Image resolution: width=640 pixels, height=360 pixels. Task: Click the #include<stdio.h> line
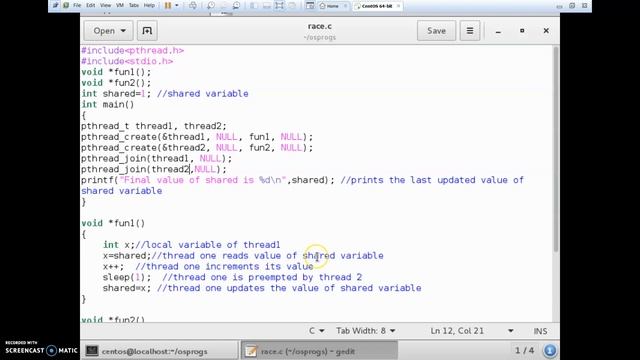[127, 61]
